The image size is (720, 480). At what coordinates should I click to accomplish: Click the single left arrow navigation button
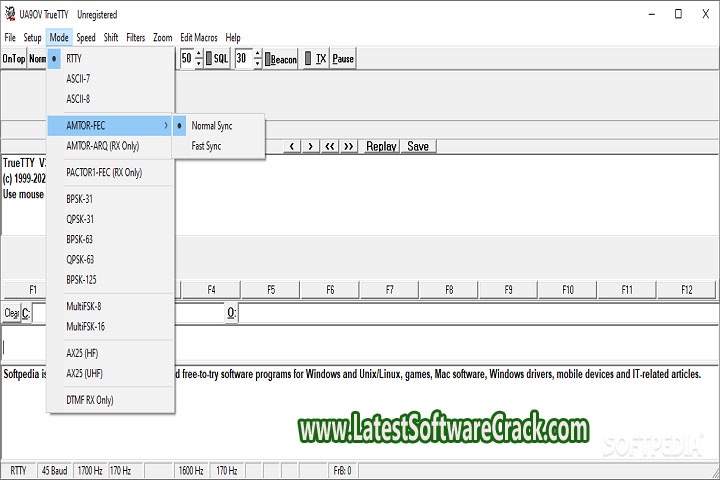(292, 146)
